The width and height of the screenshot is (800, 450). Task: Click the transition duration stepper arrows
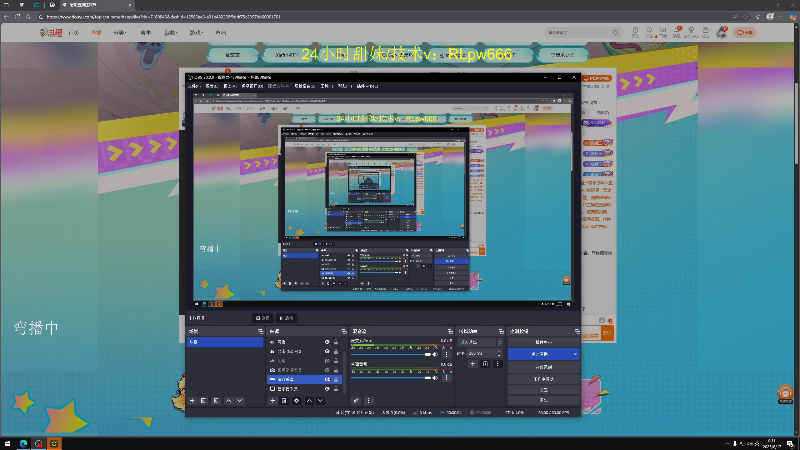pyautogui.click(x=499, y=354)
